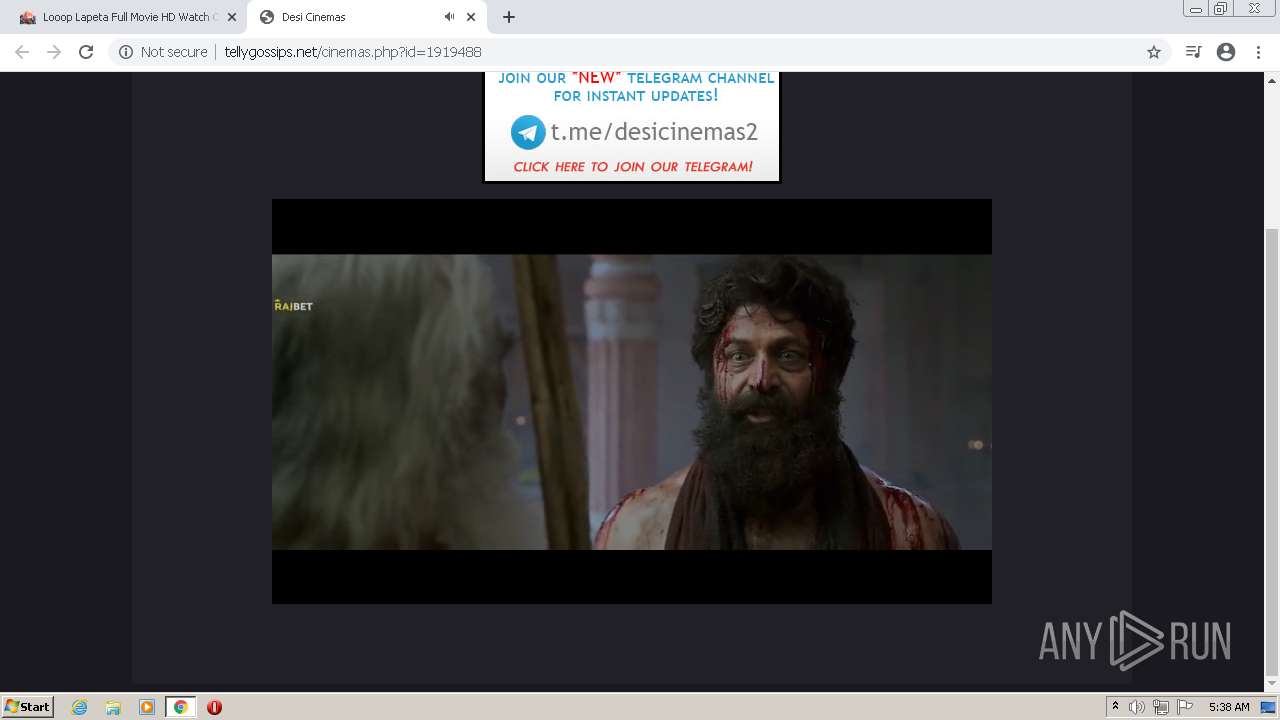The height and width of the screenshot is (720, 1280).
Task: Open network connection tray icon
Action: (1160, 707)
